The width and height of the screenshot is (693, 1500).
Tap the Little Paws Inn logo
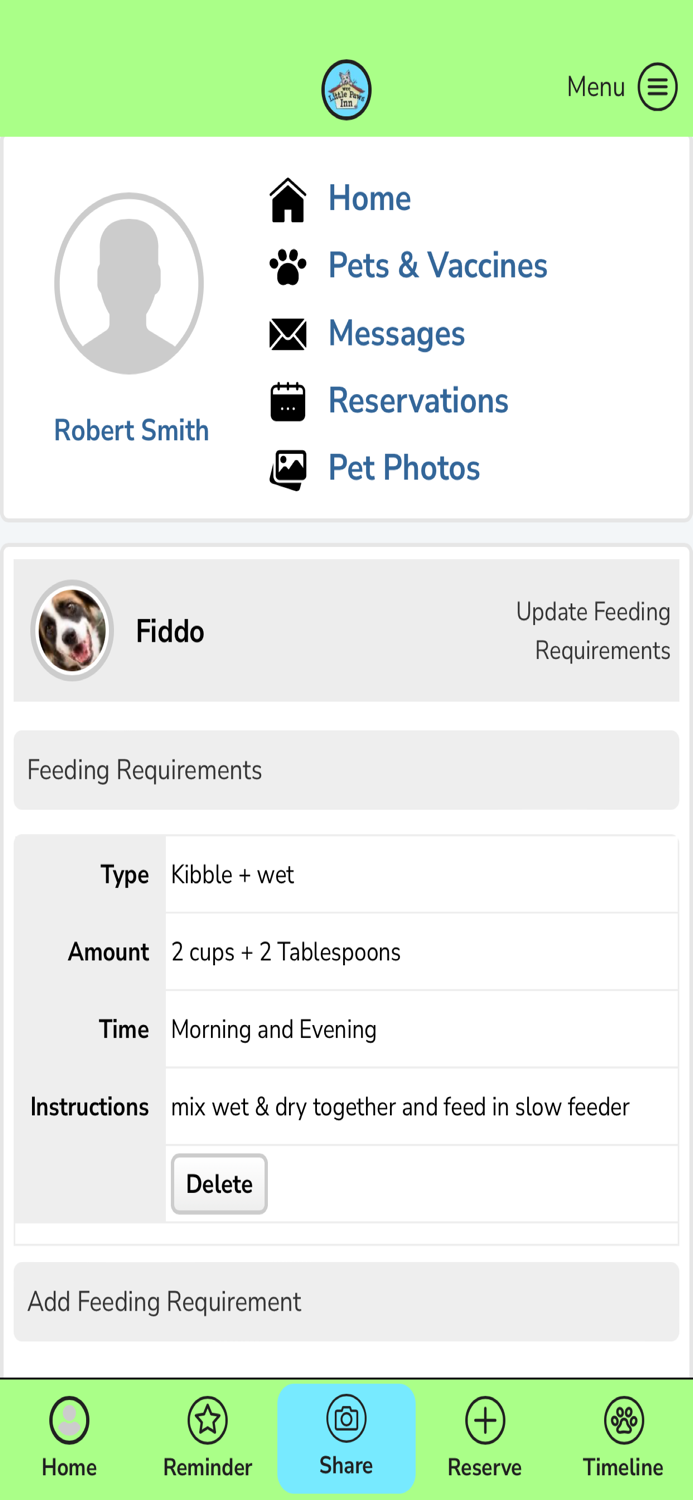[x=346, y=90]
